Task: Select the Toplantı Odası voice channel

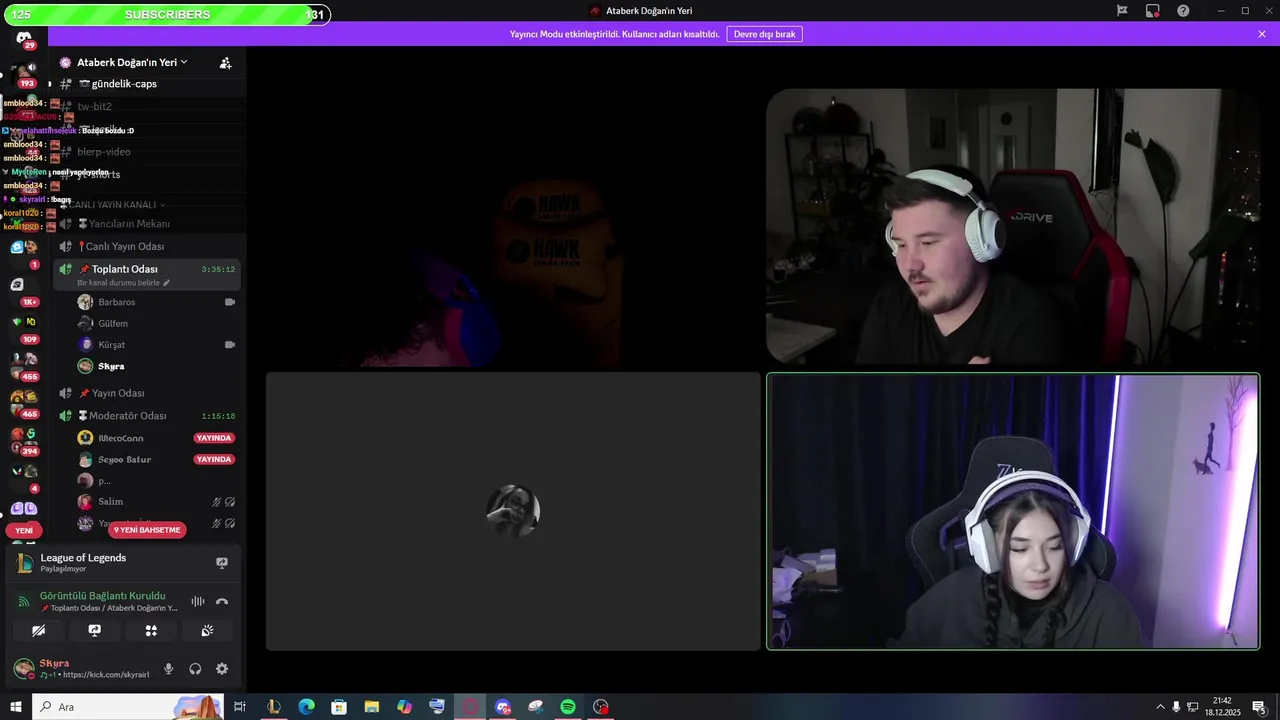Action: coord(146,274)
